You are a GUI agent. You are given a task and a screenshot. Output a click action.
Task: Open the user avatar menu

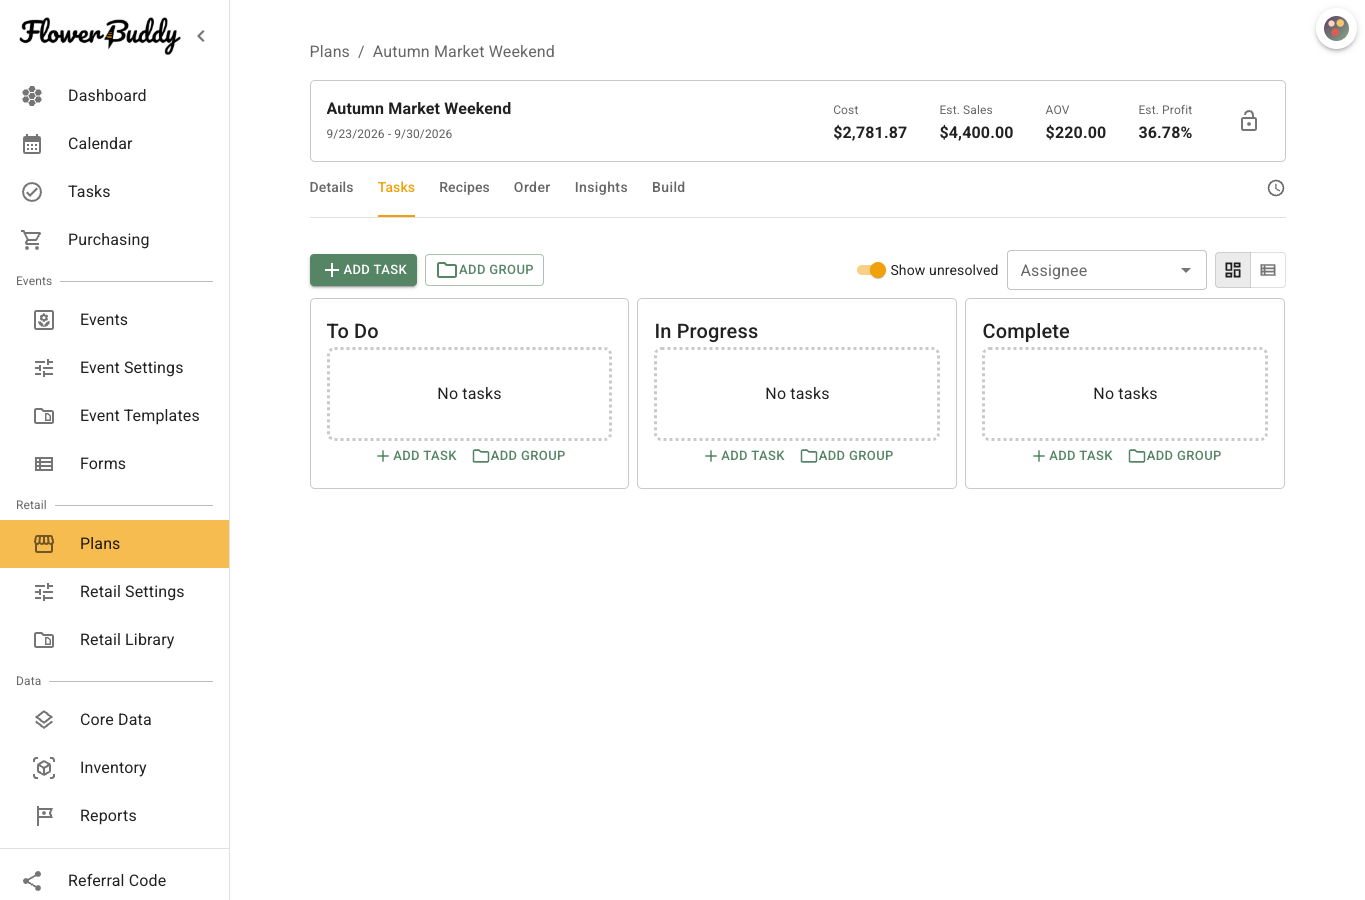(x=1337, y=29)
